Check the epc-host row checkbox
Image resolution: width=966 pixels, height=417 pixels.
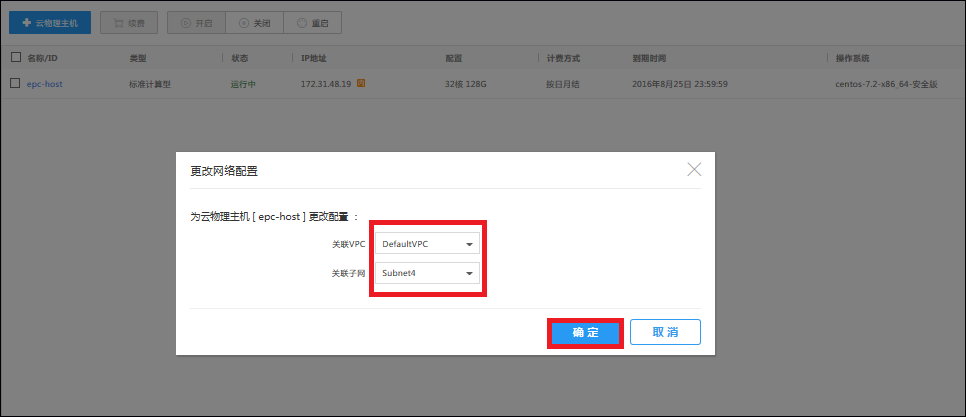(15, 84)
